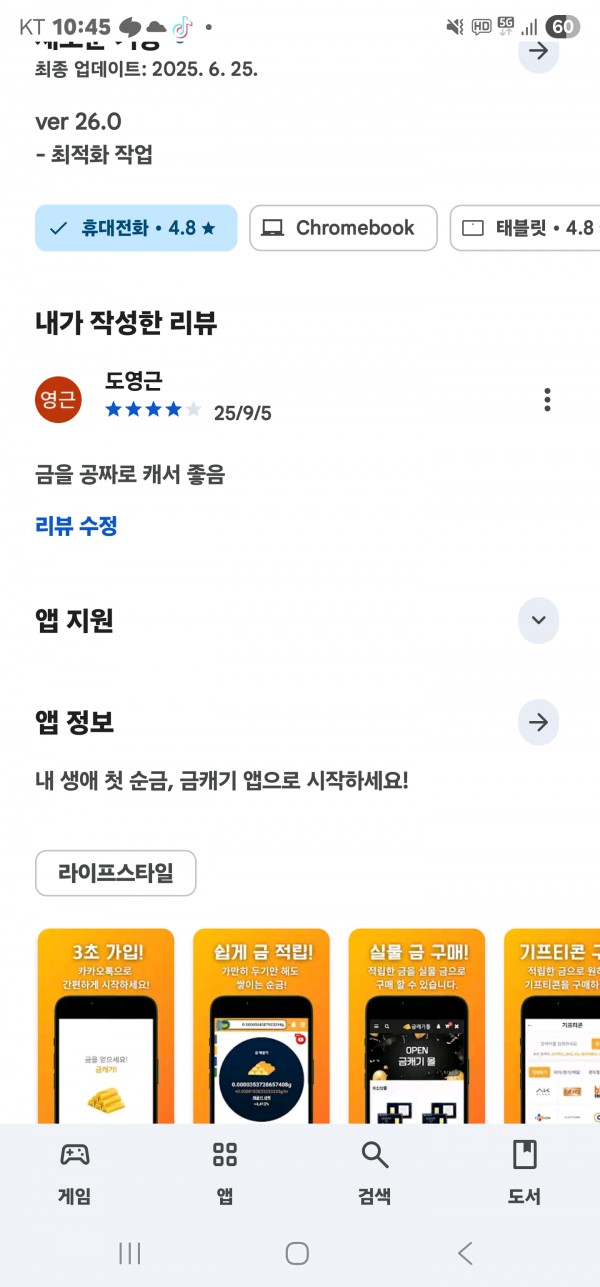Image resolution: width=600 pixels, height=1287 pixels.
Task: Tap the four-star rating row
Action: tap(153, 410)
